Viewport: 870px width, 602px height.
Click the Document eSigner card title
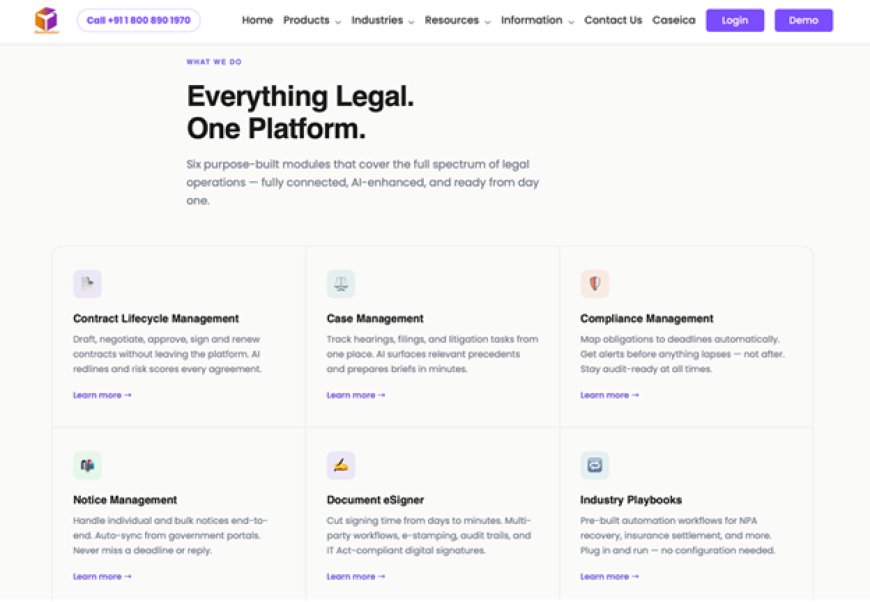point(375,500)
